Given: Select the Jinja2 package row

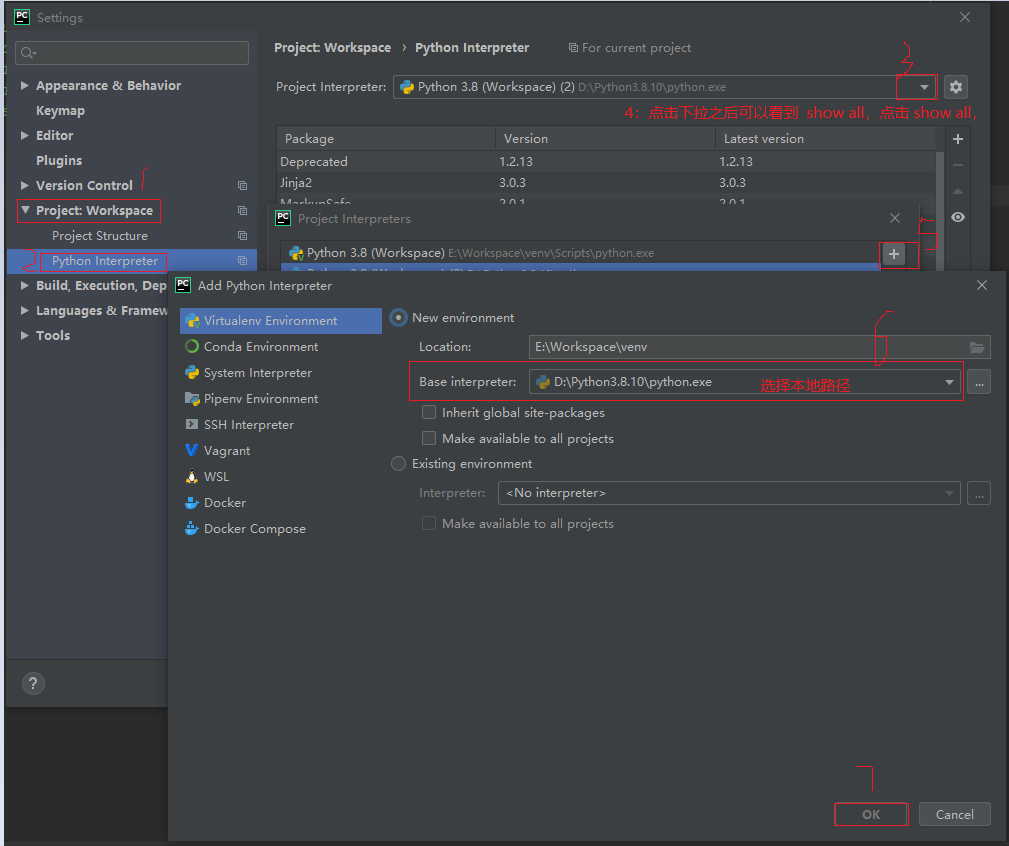Looking at the screenshot, I should point(607,183).
